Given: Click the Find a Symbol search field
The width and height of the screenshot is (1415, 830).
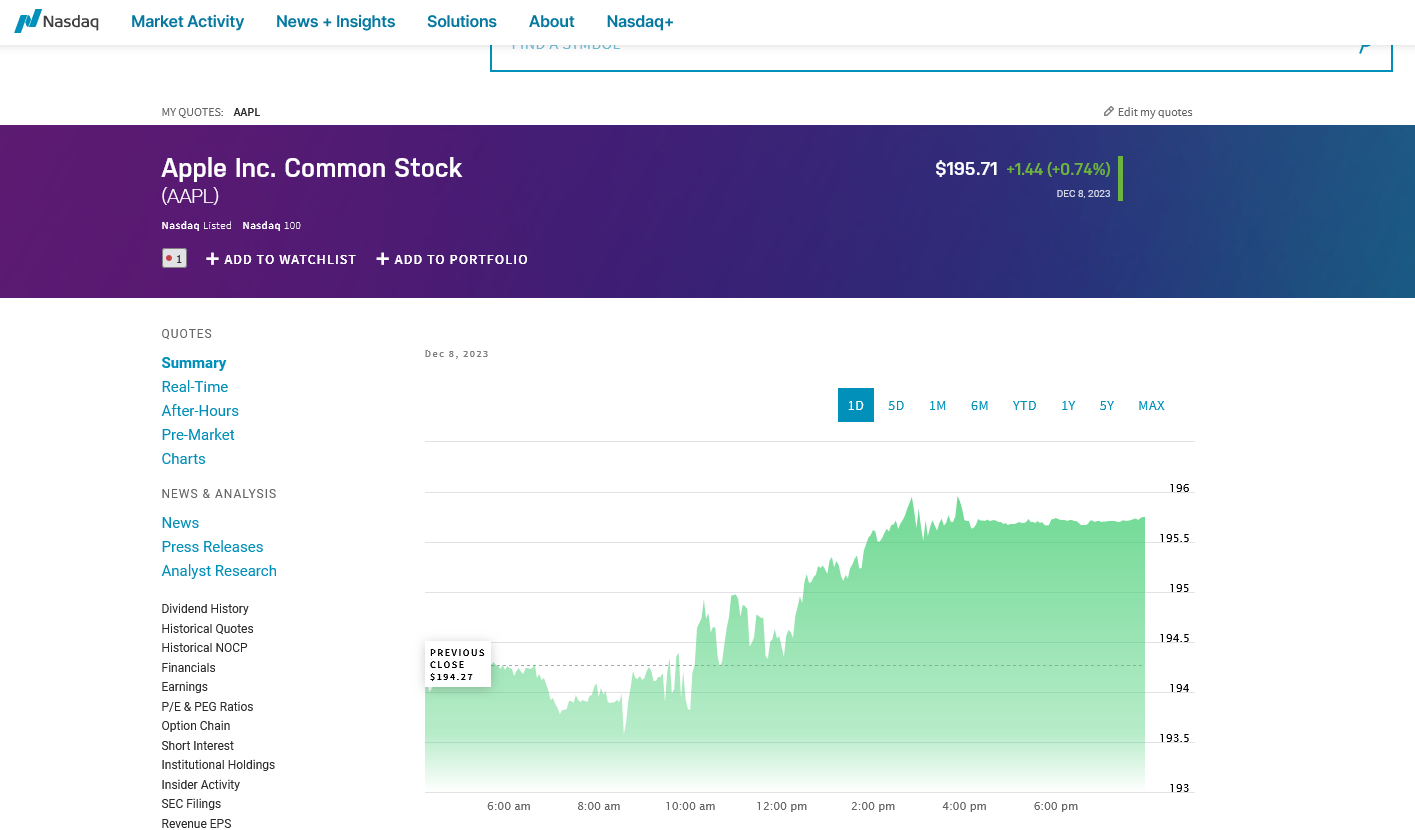Looking at the screenshot, I should pos(941,57).
